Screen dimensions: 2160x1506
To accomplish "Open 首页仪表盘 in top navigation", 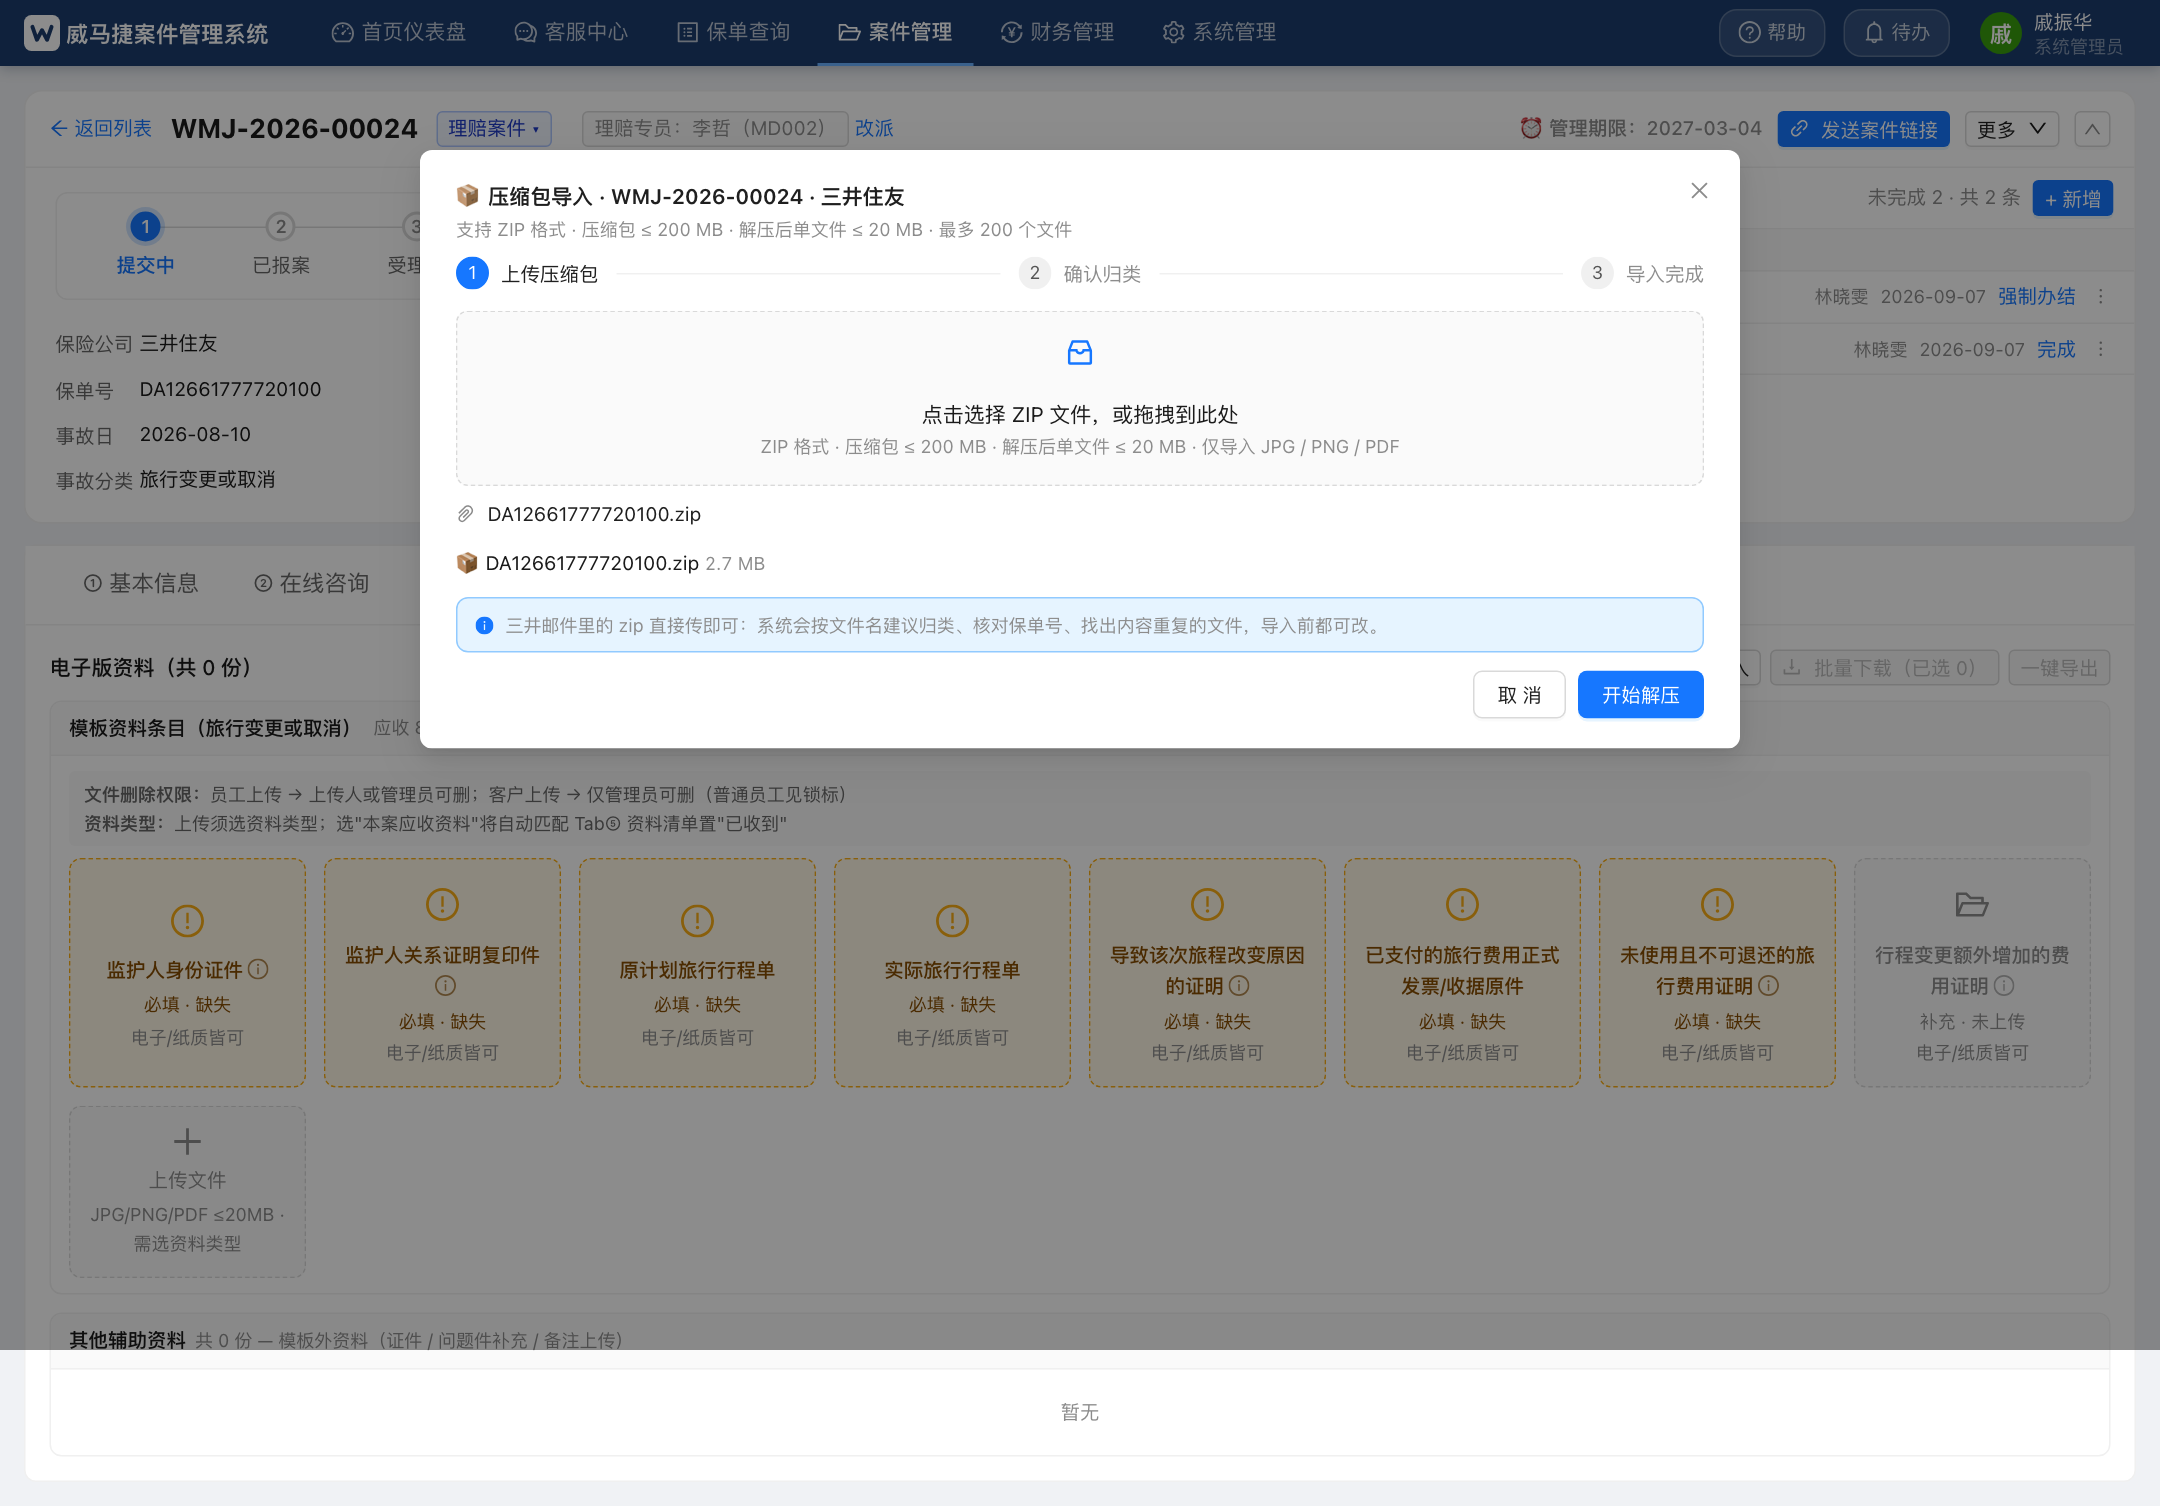I will [399, 33].
